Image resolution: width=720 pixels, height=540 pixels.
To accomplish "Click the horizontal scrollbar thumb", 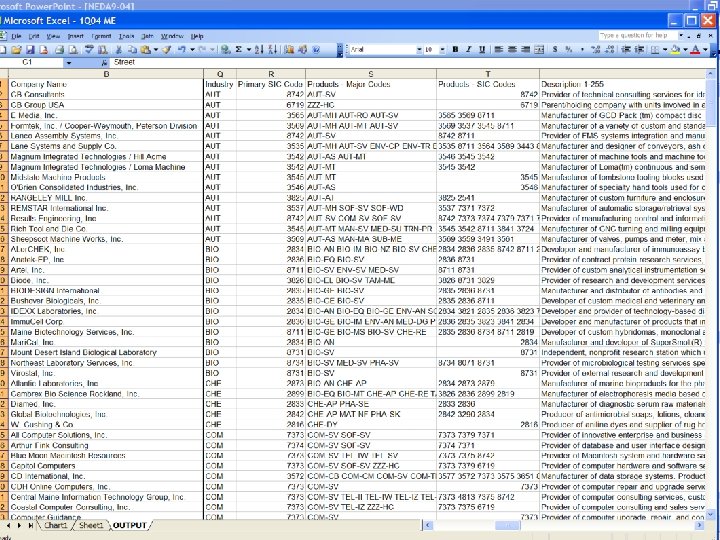I will pyautogui.click(x=507, y=525).
